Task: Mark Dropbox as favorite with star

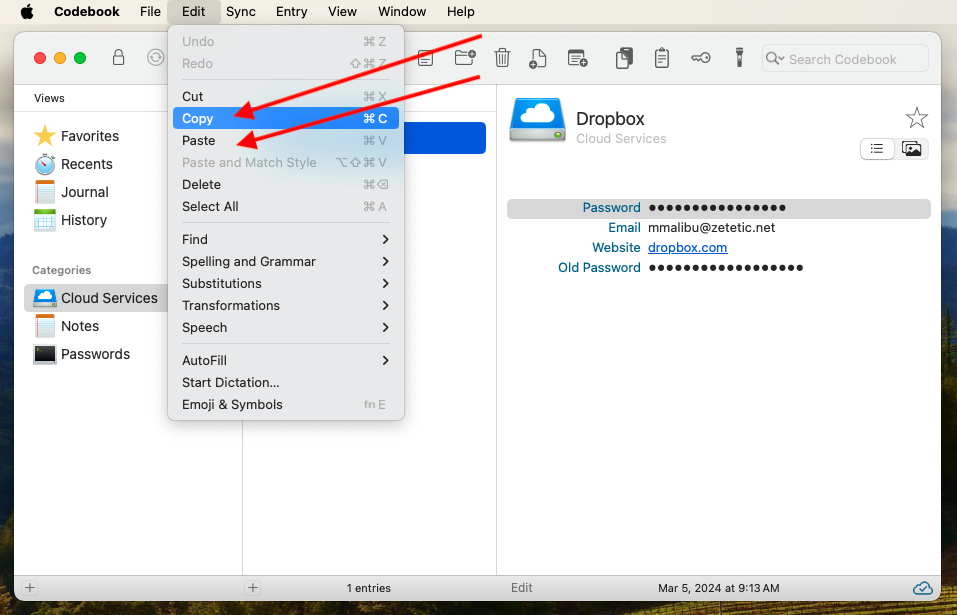Action: point(917,118)
